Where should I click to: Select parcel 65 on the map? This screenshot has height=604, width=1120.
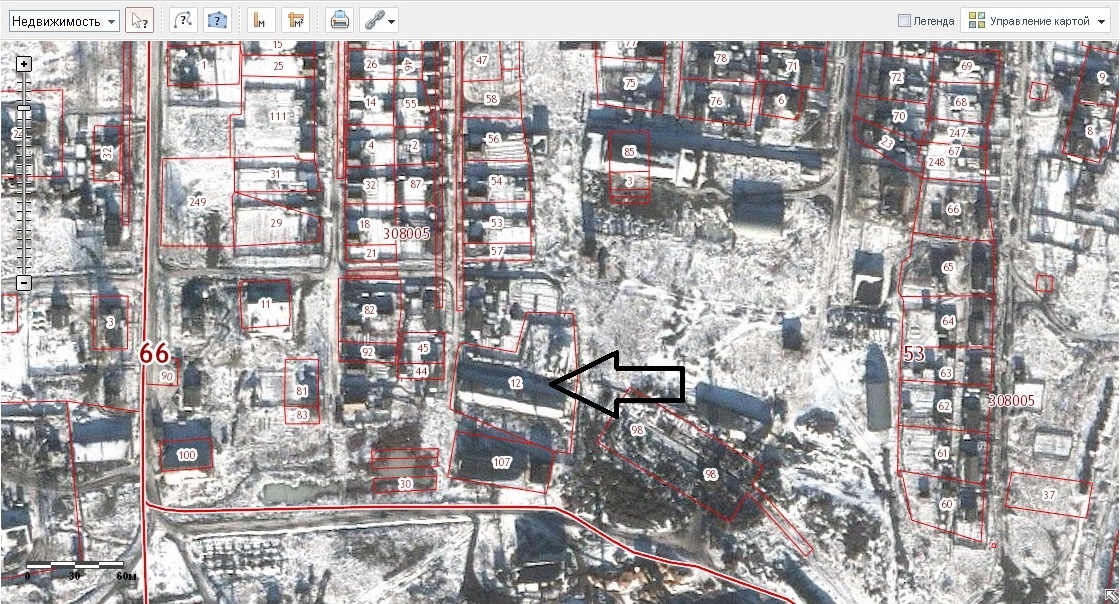pos(948,268)
